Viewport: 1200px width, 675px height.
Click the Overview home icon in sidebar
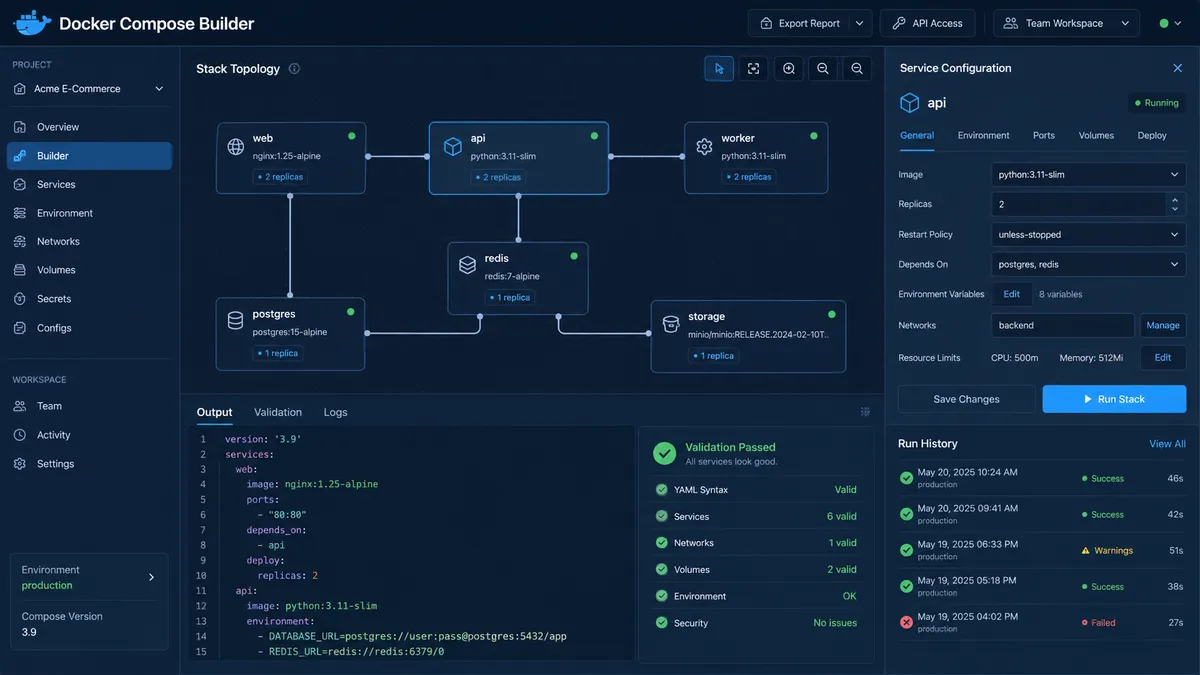(19, 127)
